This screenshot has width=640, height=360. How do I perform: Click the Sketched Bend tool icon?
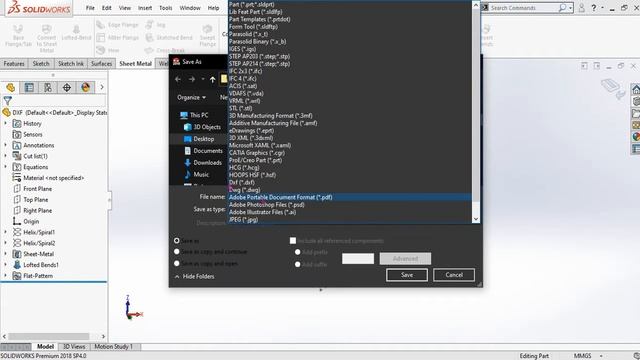(149, 38)
